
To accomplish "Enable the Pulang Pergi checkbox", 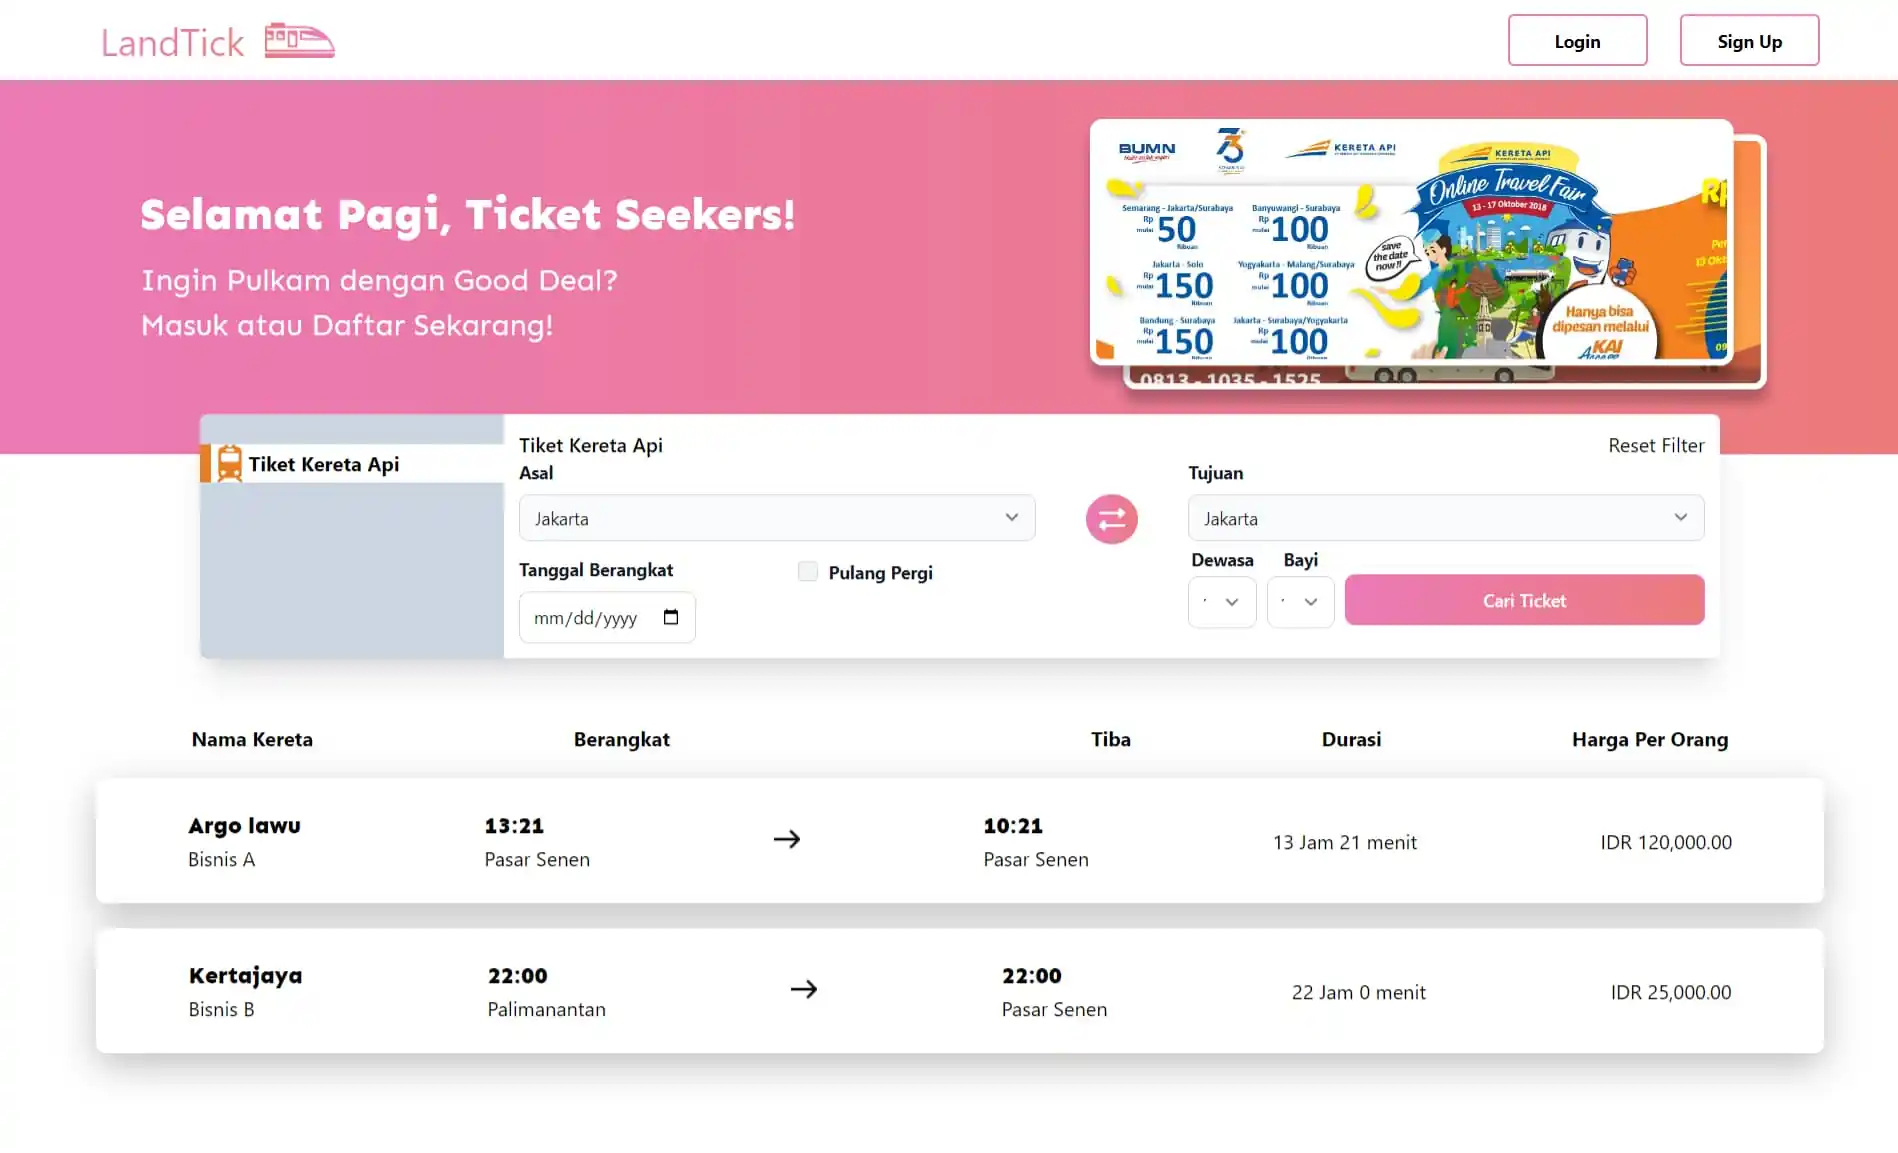I will click(x=808, y=571).
